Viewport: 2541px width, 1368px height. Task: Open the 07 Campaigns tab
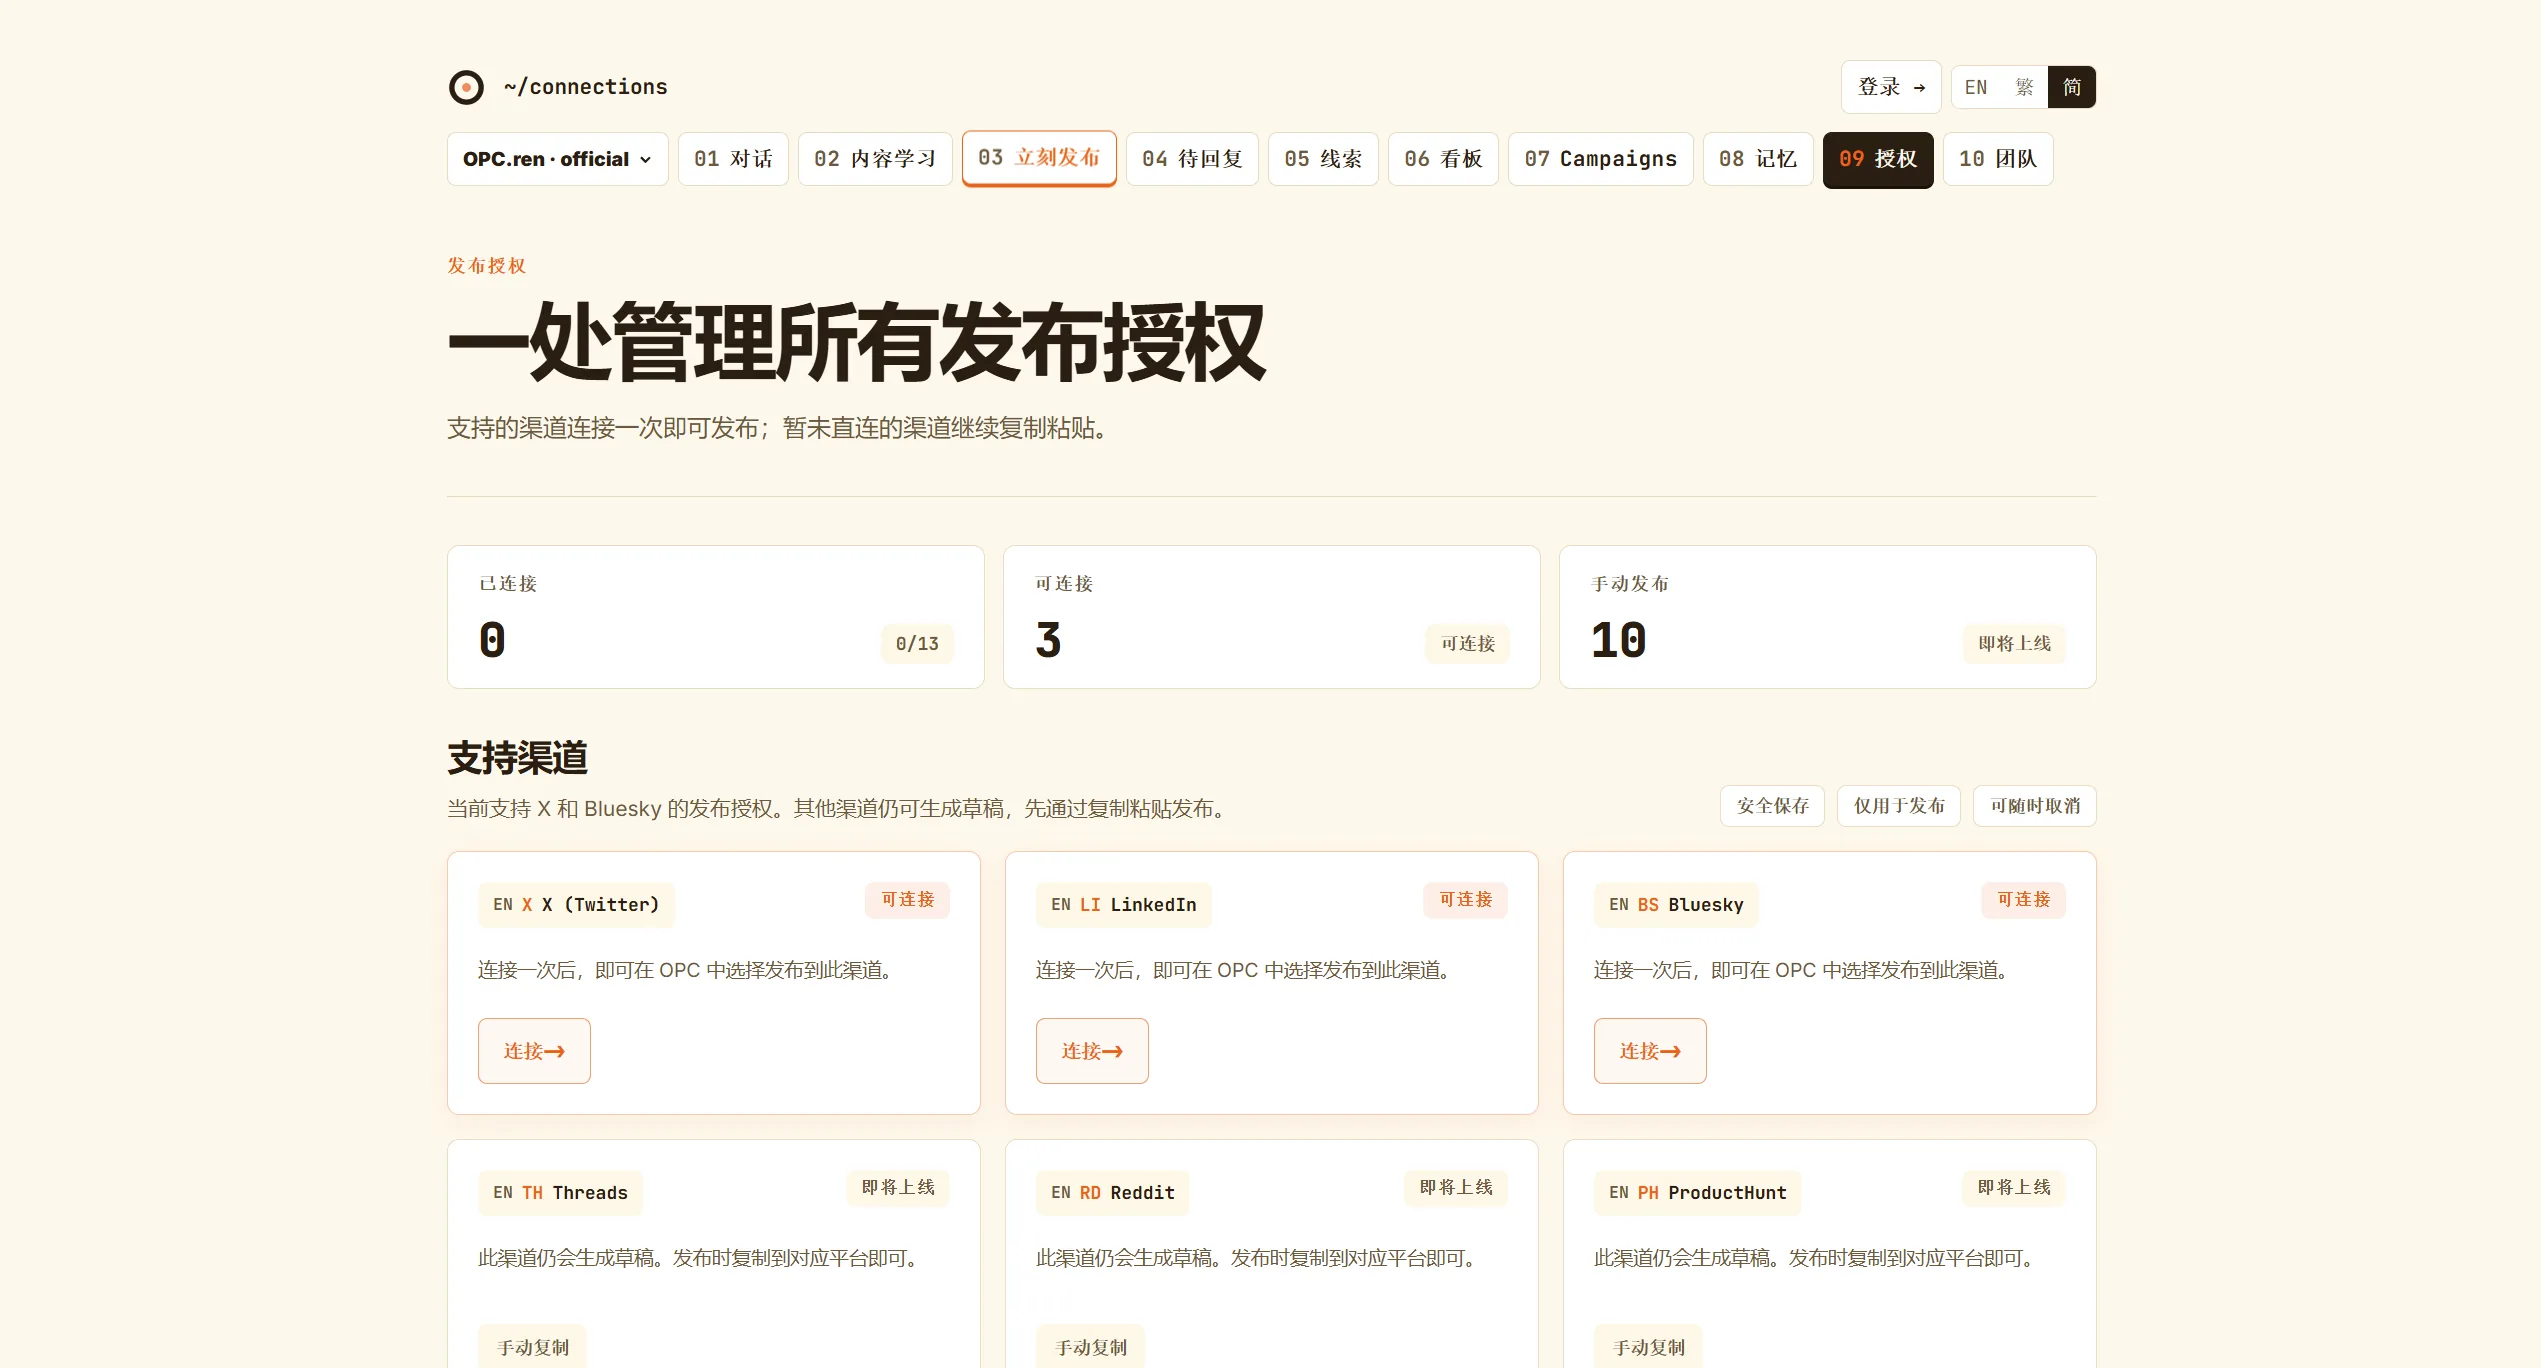1600,159
